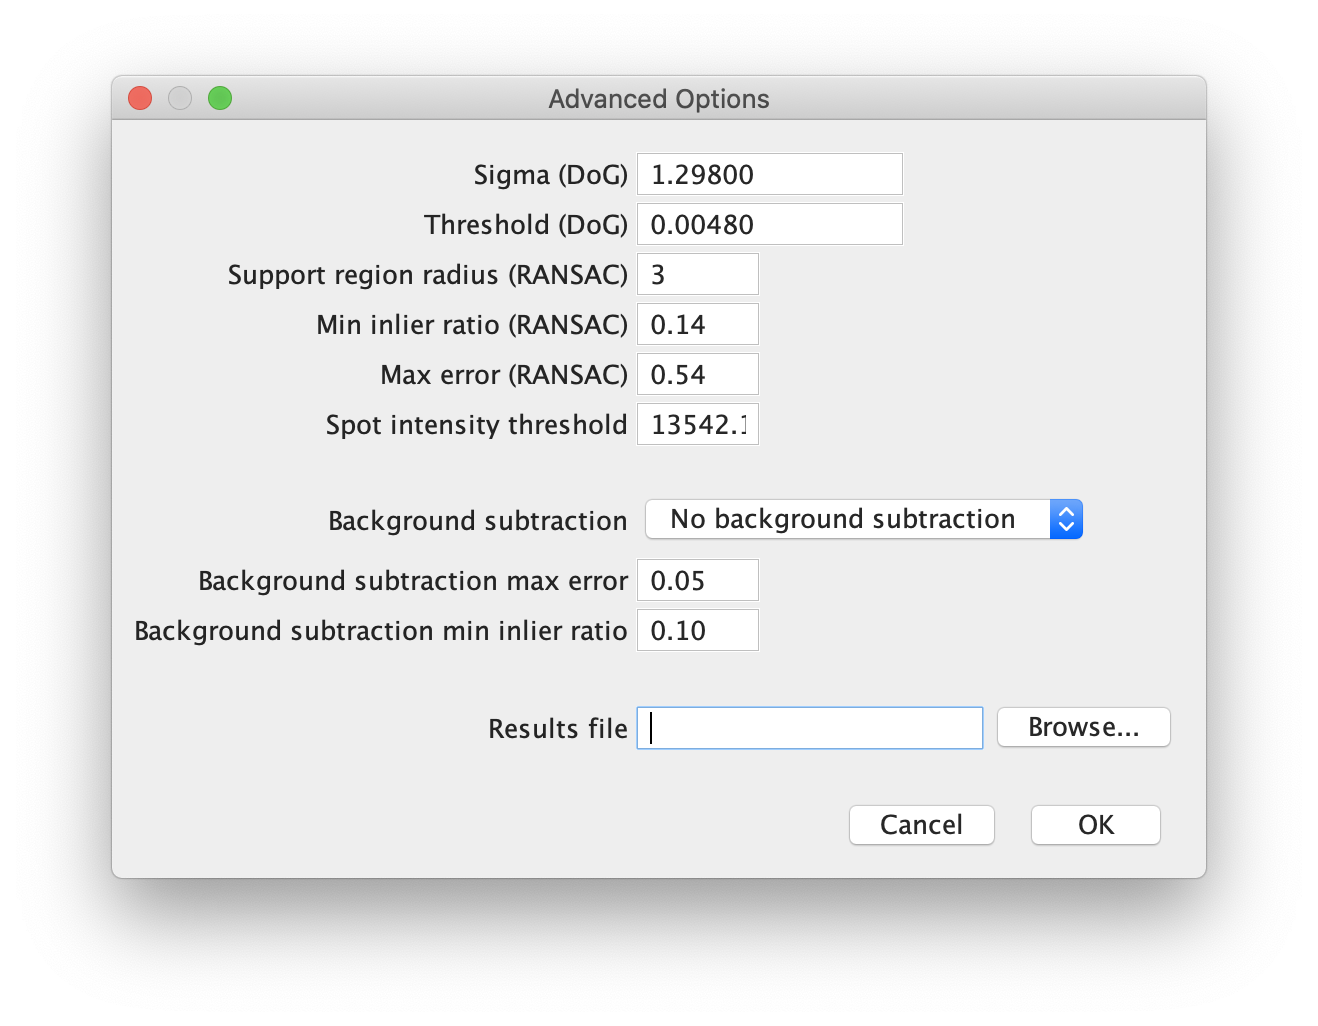Click the Sigma (DoG) value field
This screenshot has height=1026, width=1318.
coord(769,174)
